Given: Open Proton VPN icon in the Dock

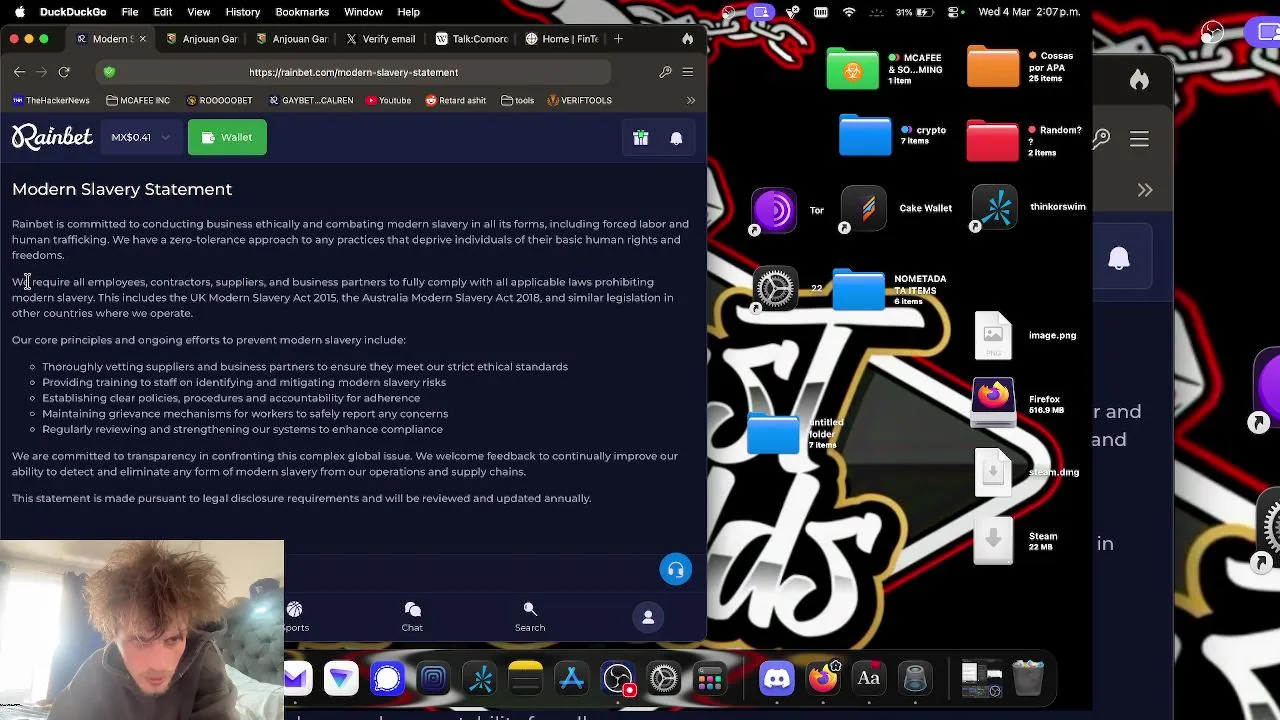Looking at the screenshot, I should click(x=342, y=679).
